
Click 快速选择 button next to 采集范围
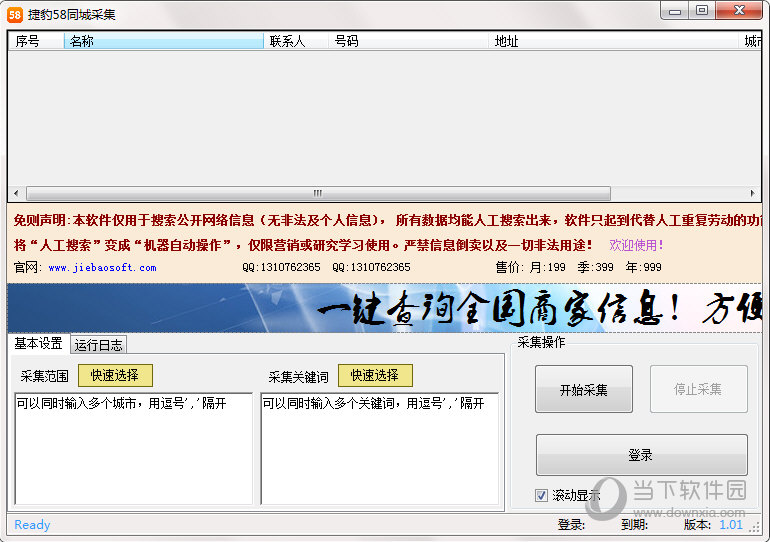coord(115,376)
